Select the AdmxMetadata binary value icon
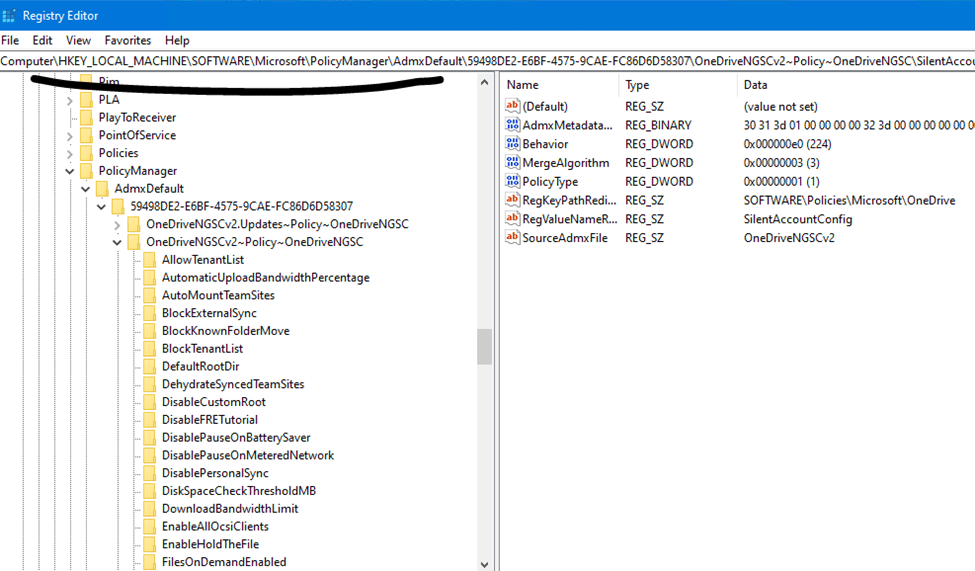Image resolution: width=975 pixels, height=571 pixels. [513, 125]
